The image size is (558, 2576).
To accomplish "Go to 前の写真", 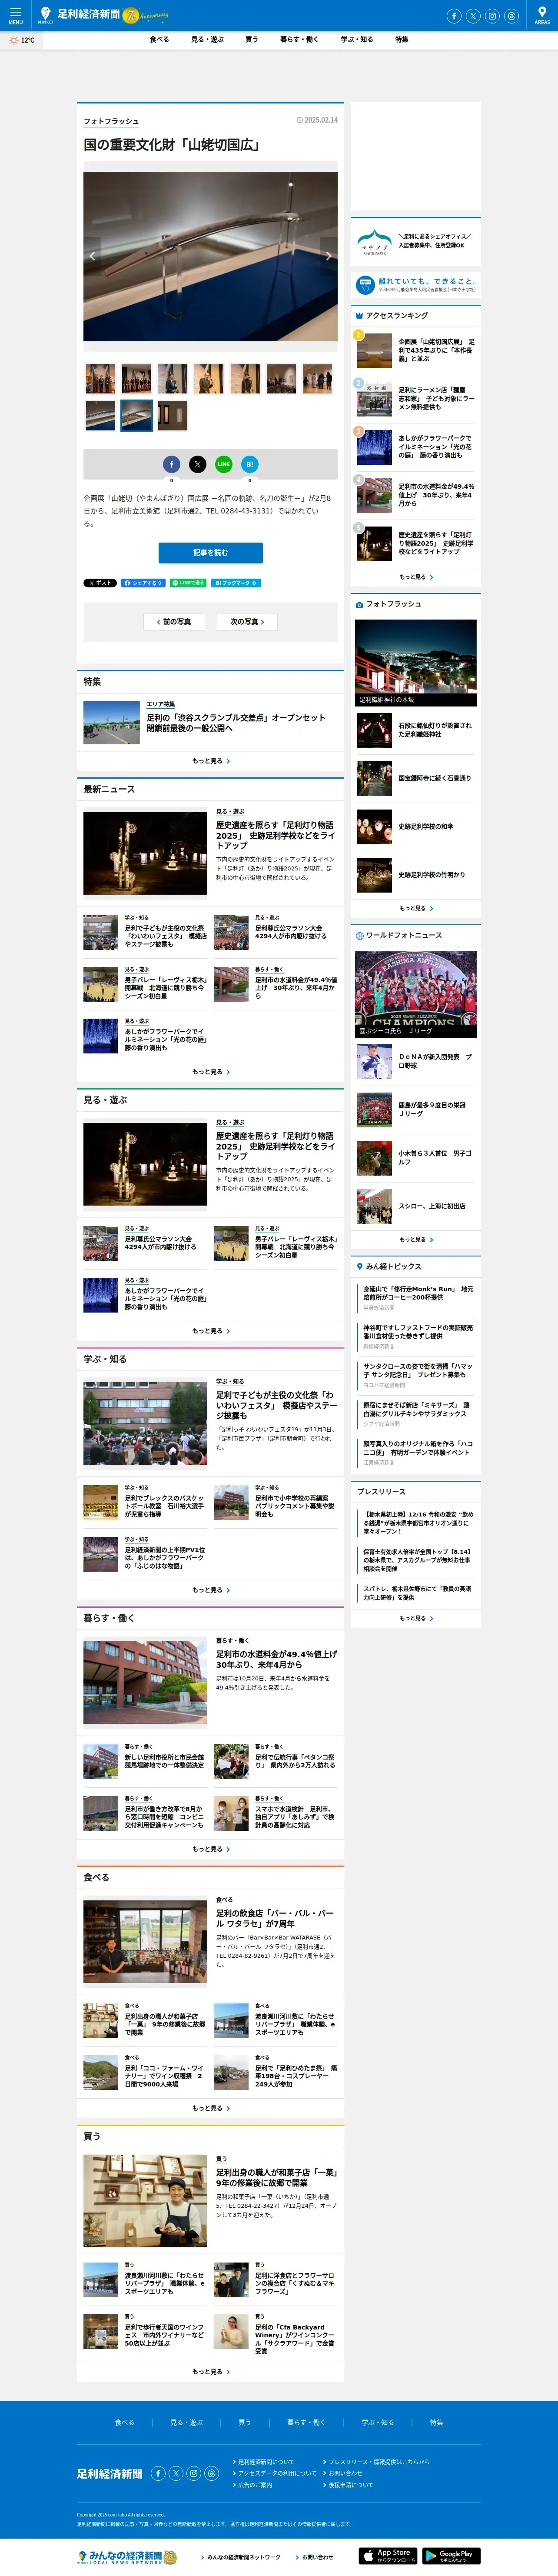I will [x=174, y=622].
